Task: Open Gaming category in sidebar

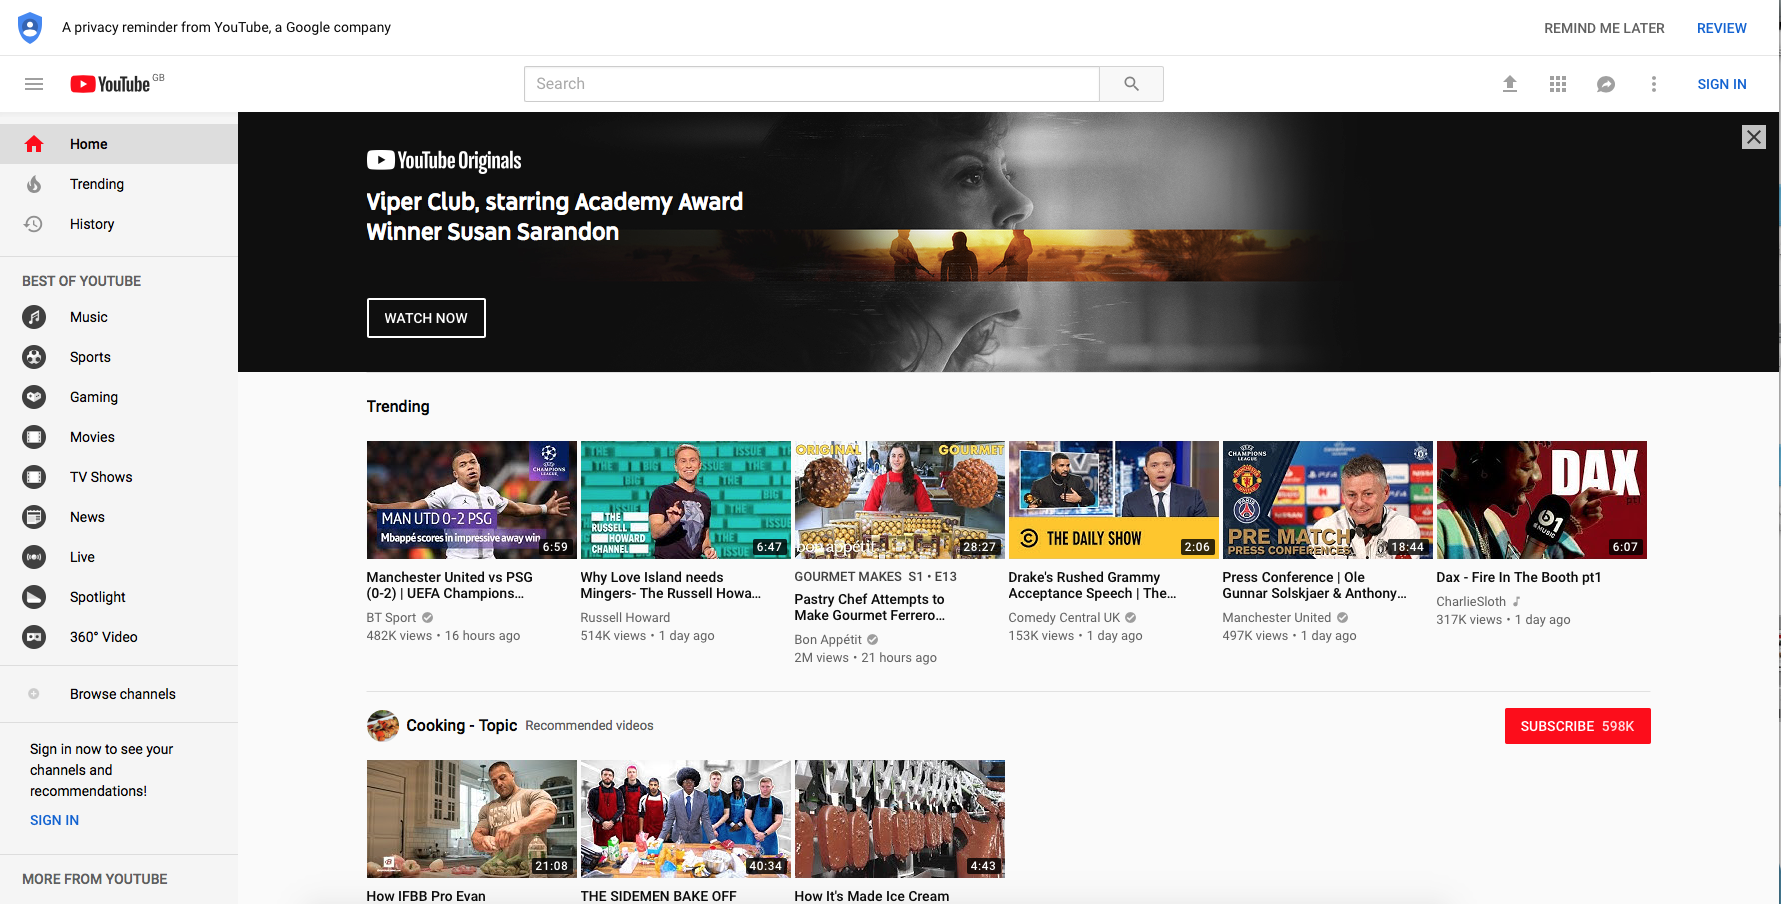Action: coord(94,397)
